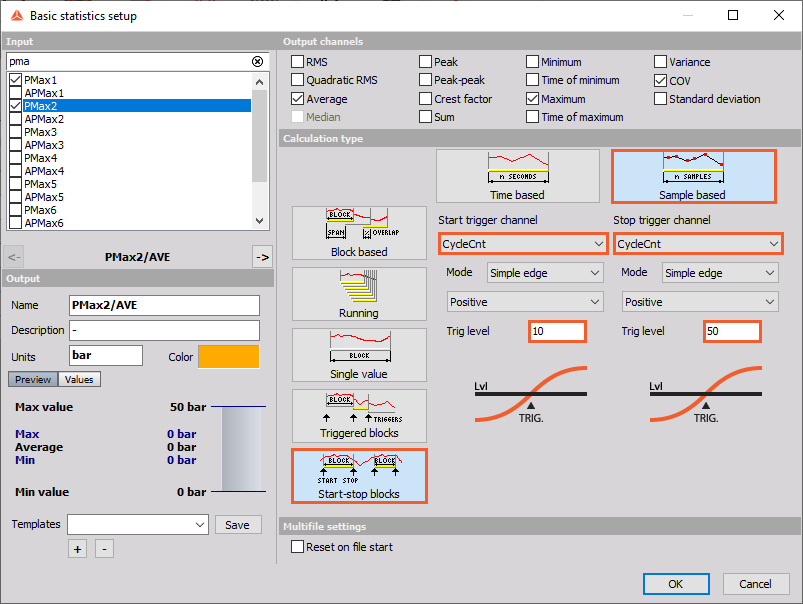Select Start-stop blocks calculation
Screen dimensions: 803x604
[359, 476]
